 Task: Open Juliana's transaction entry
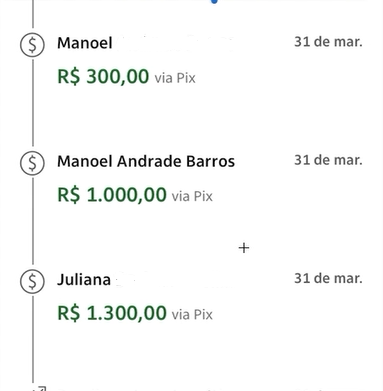point(84,279)
